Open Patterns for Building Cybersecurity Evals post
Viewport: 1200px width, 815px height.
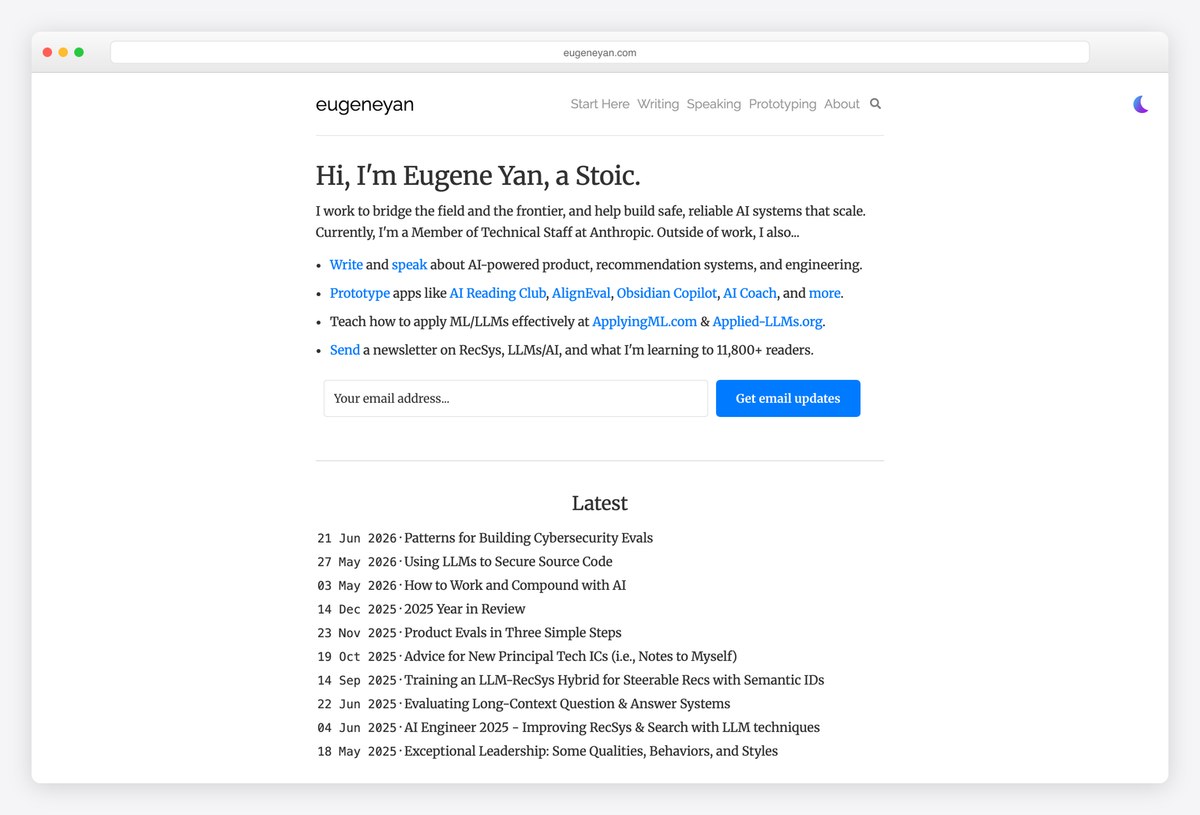pyautogui.click(x=528, y=538)
